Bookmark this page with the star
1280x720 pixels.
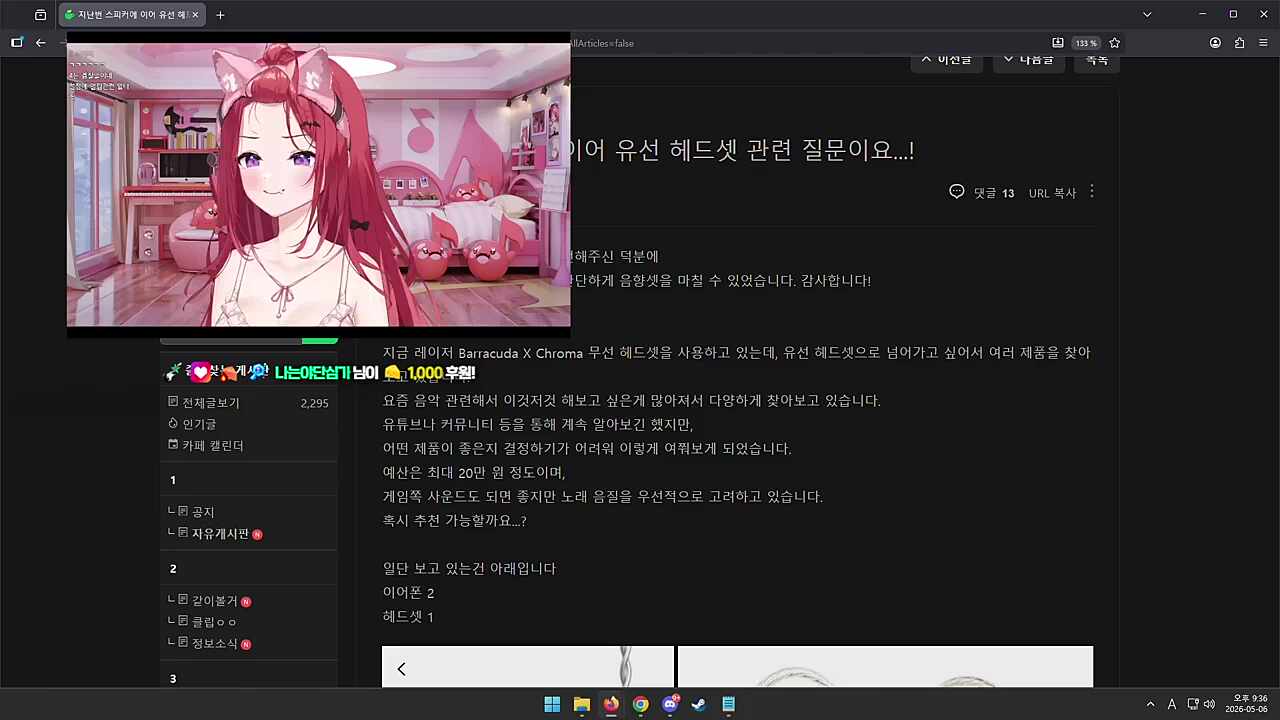(x=1114, y=43)
